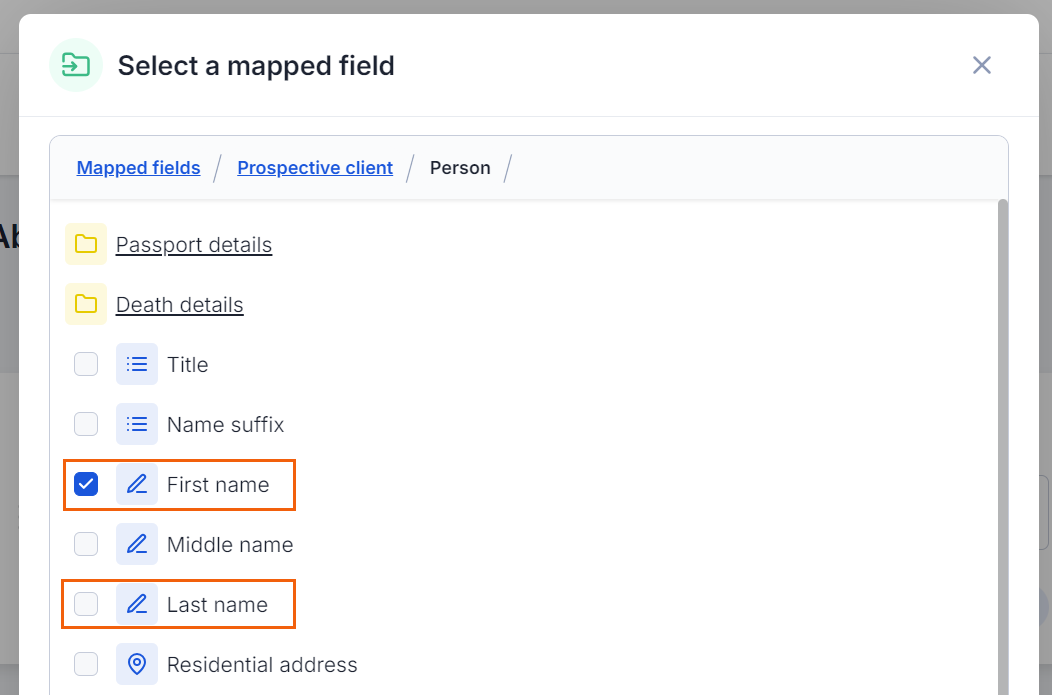Open the Passport details folder icon

[x=86, y=244]
